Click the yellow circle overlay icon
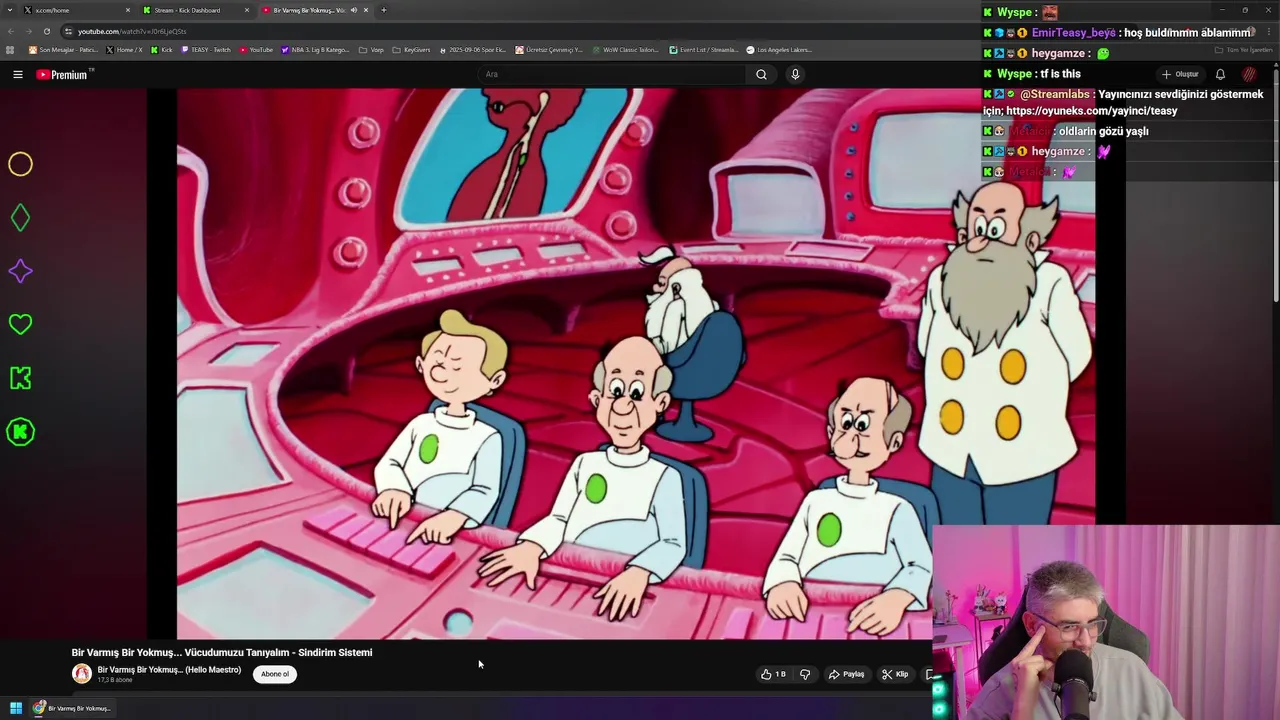This screenshot has width=1280, height=720. click(x=20, y=164)
